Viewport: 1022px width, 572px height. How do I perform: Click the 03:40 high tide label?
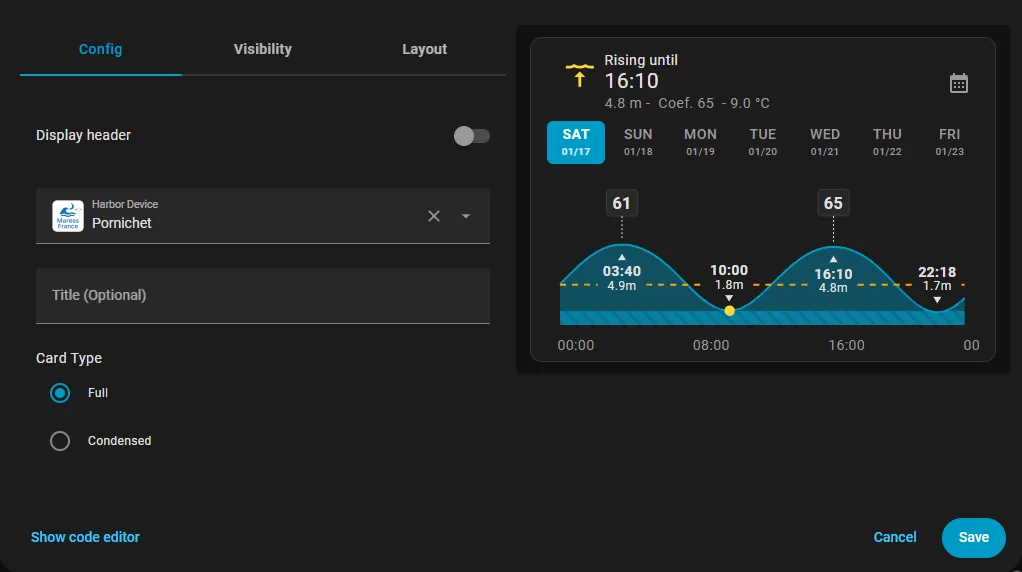coord(622,271)
